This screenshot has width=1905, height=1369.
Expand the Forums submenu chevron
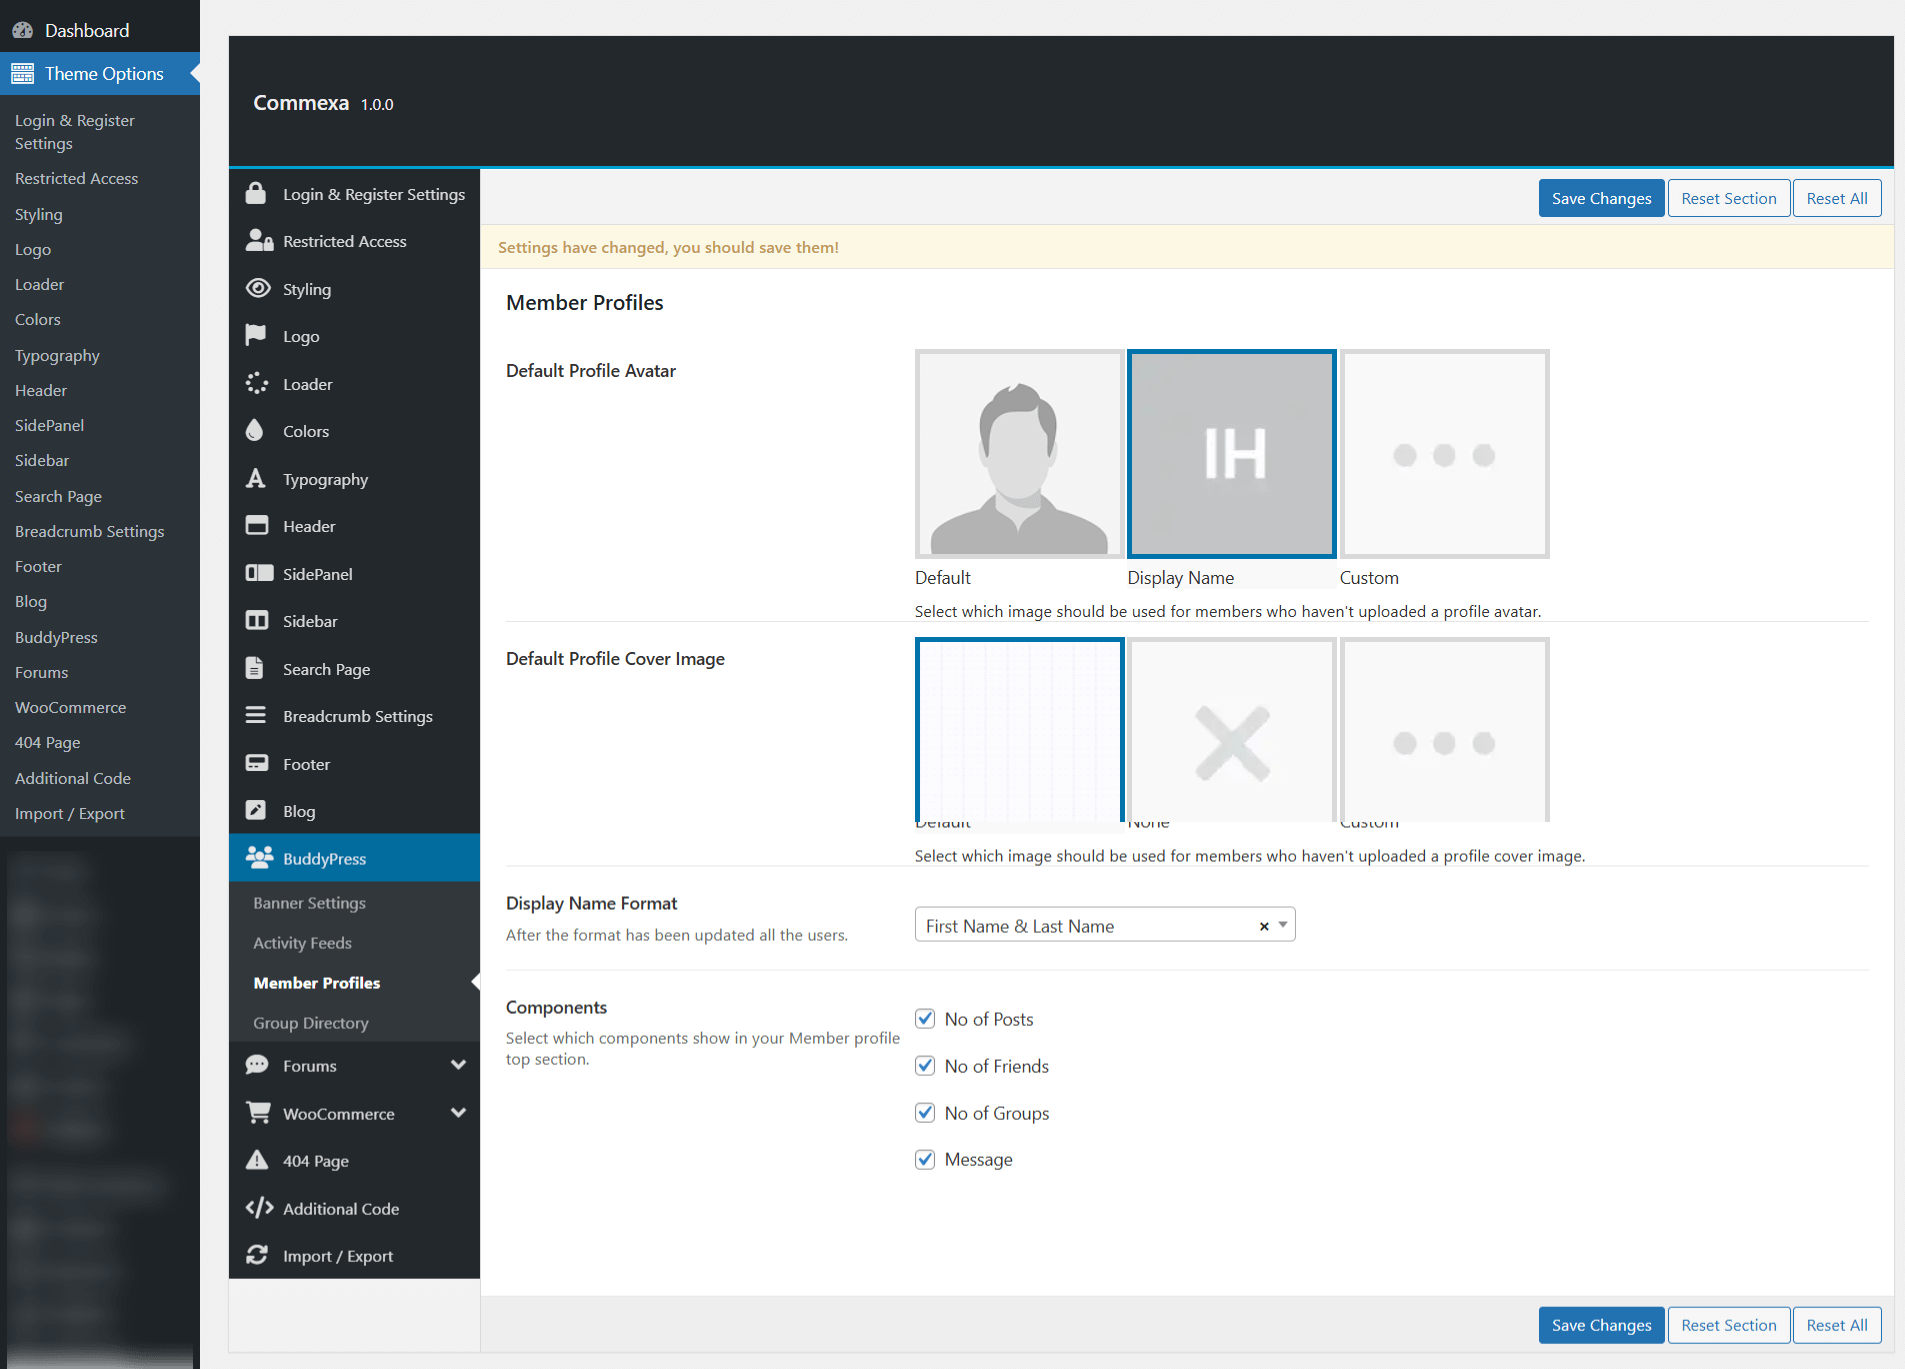tap(458, 1065)
